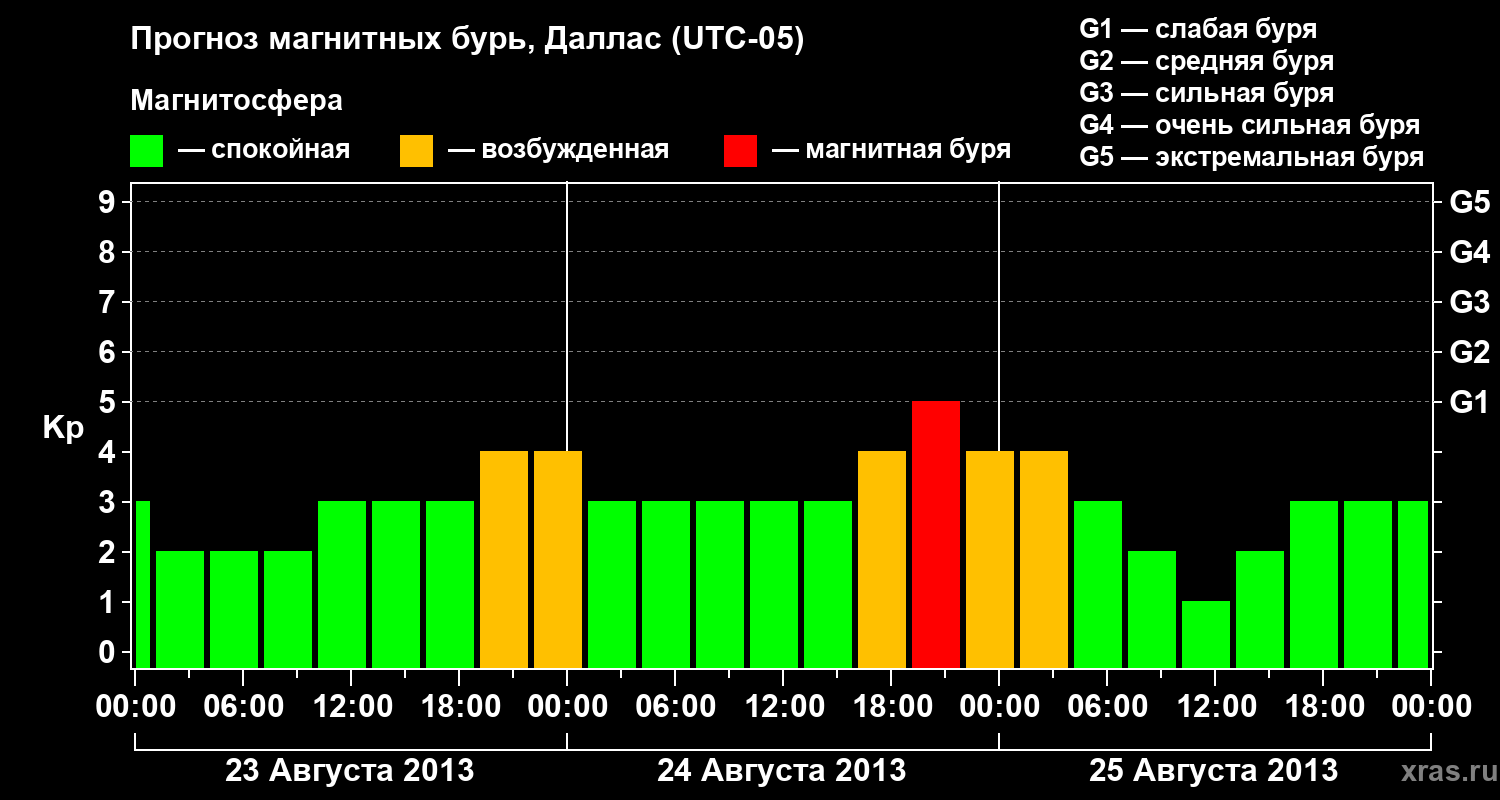Click the '— магнитная буря' legend label
Image resolution: width=1500 pixels, height=800 pixels.
coord(892,151)
